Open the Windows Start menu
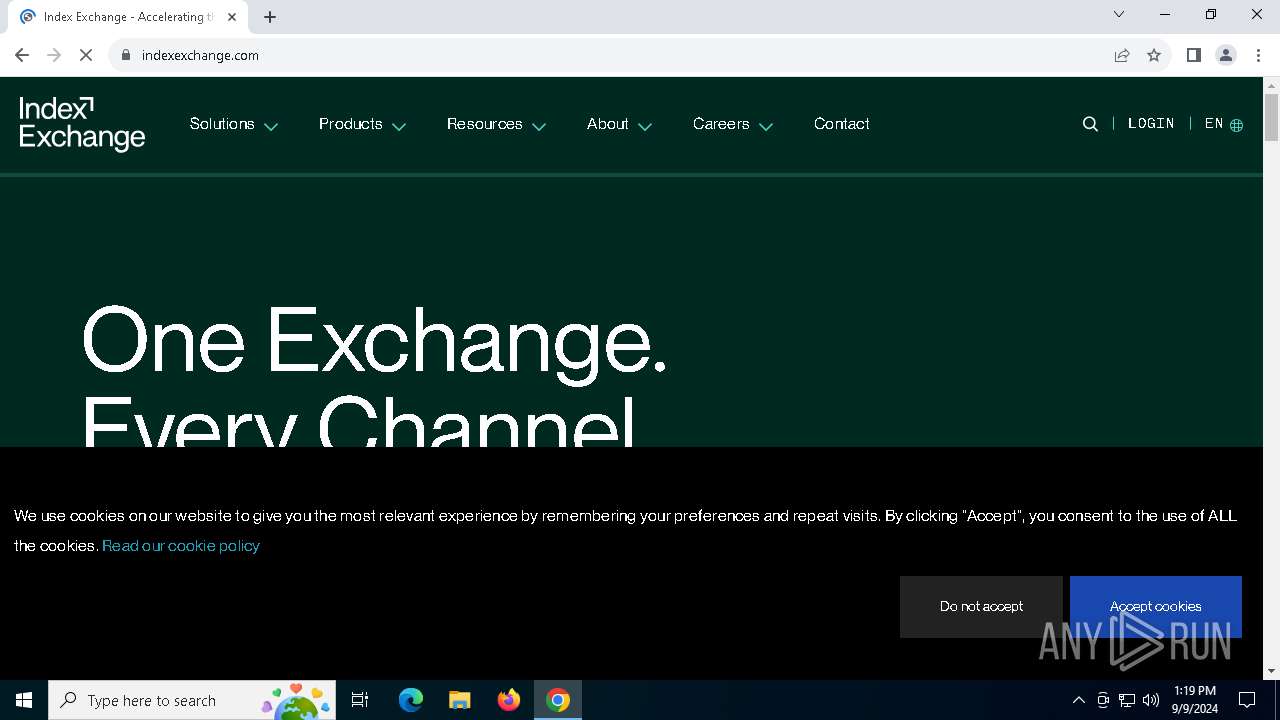The image size is (1280, 720). (24, 700)
